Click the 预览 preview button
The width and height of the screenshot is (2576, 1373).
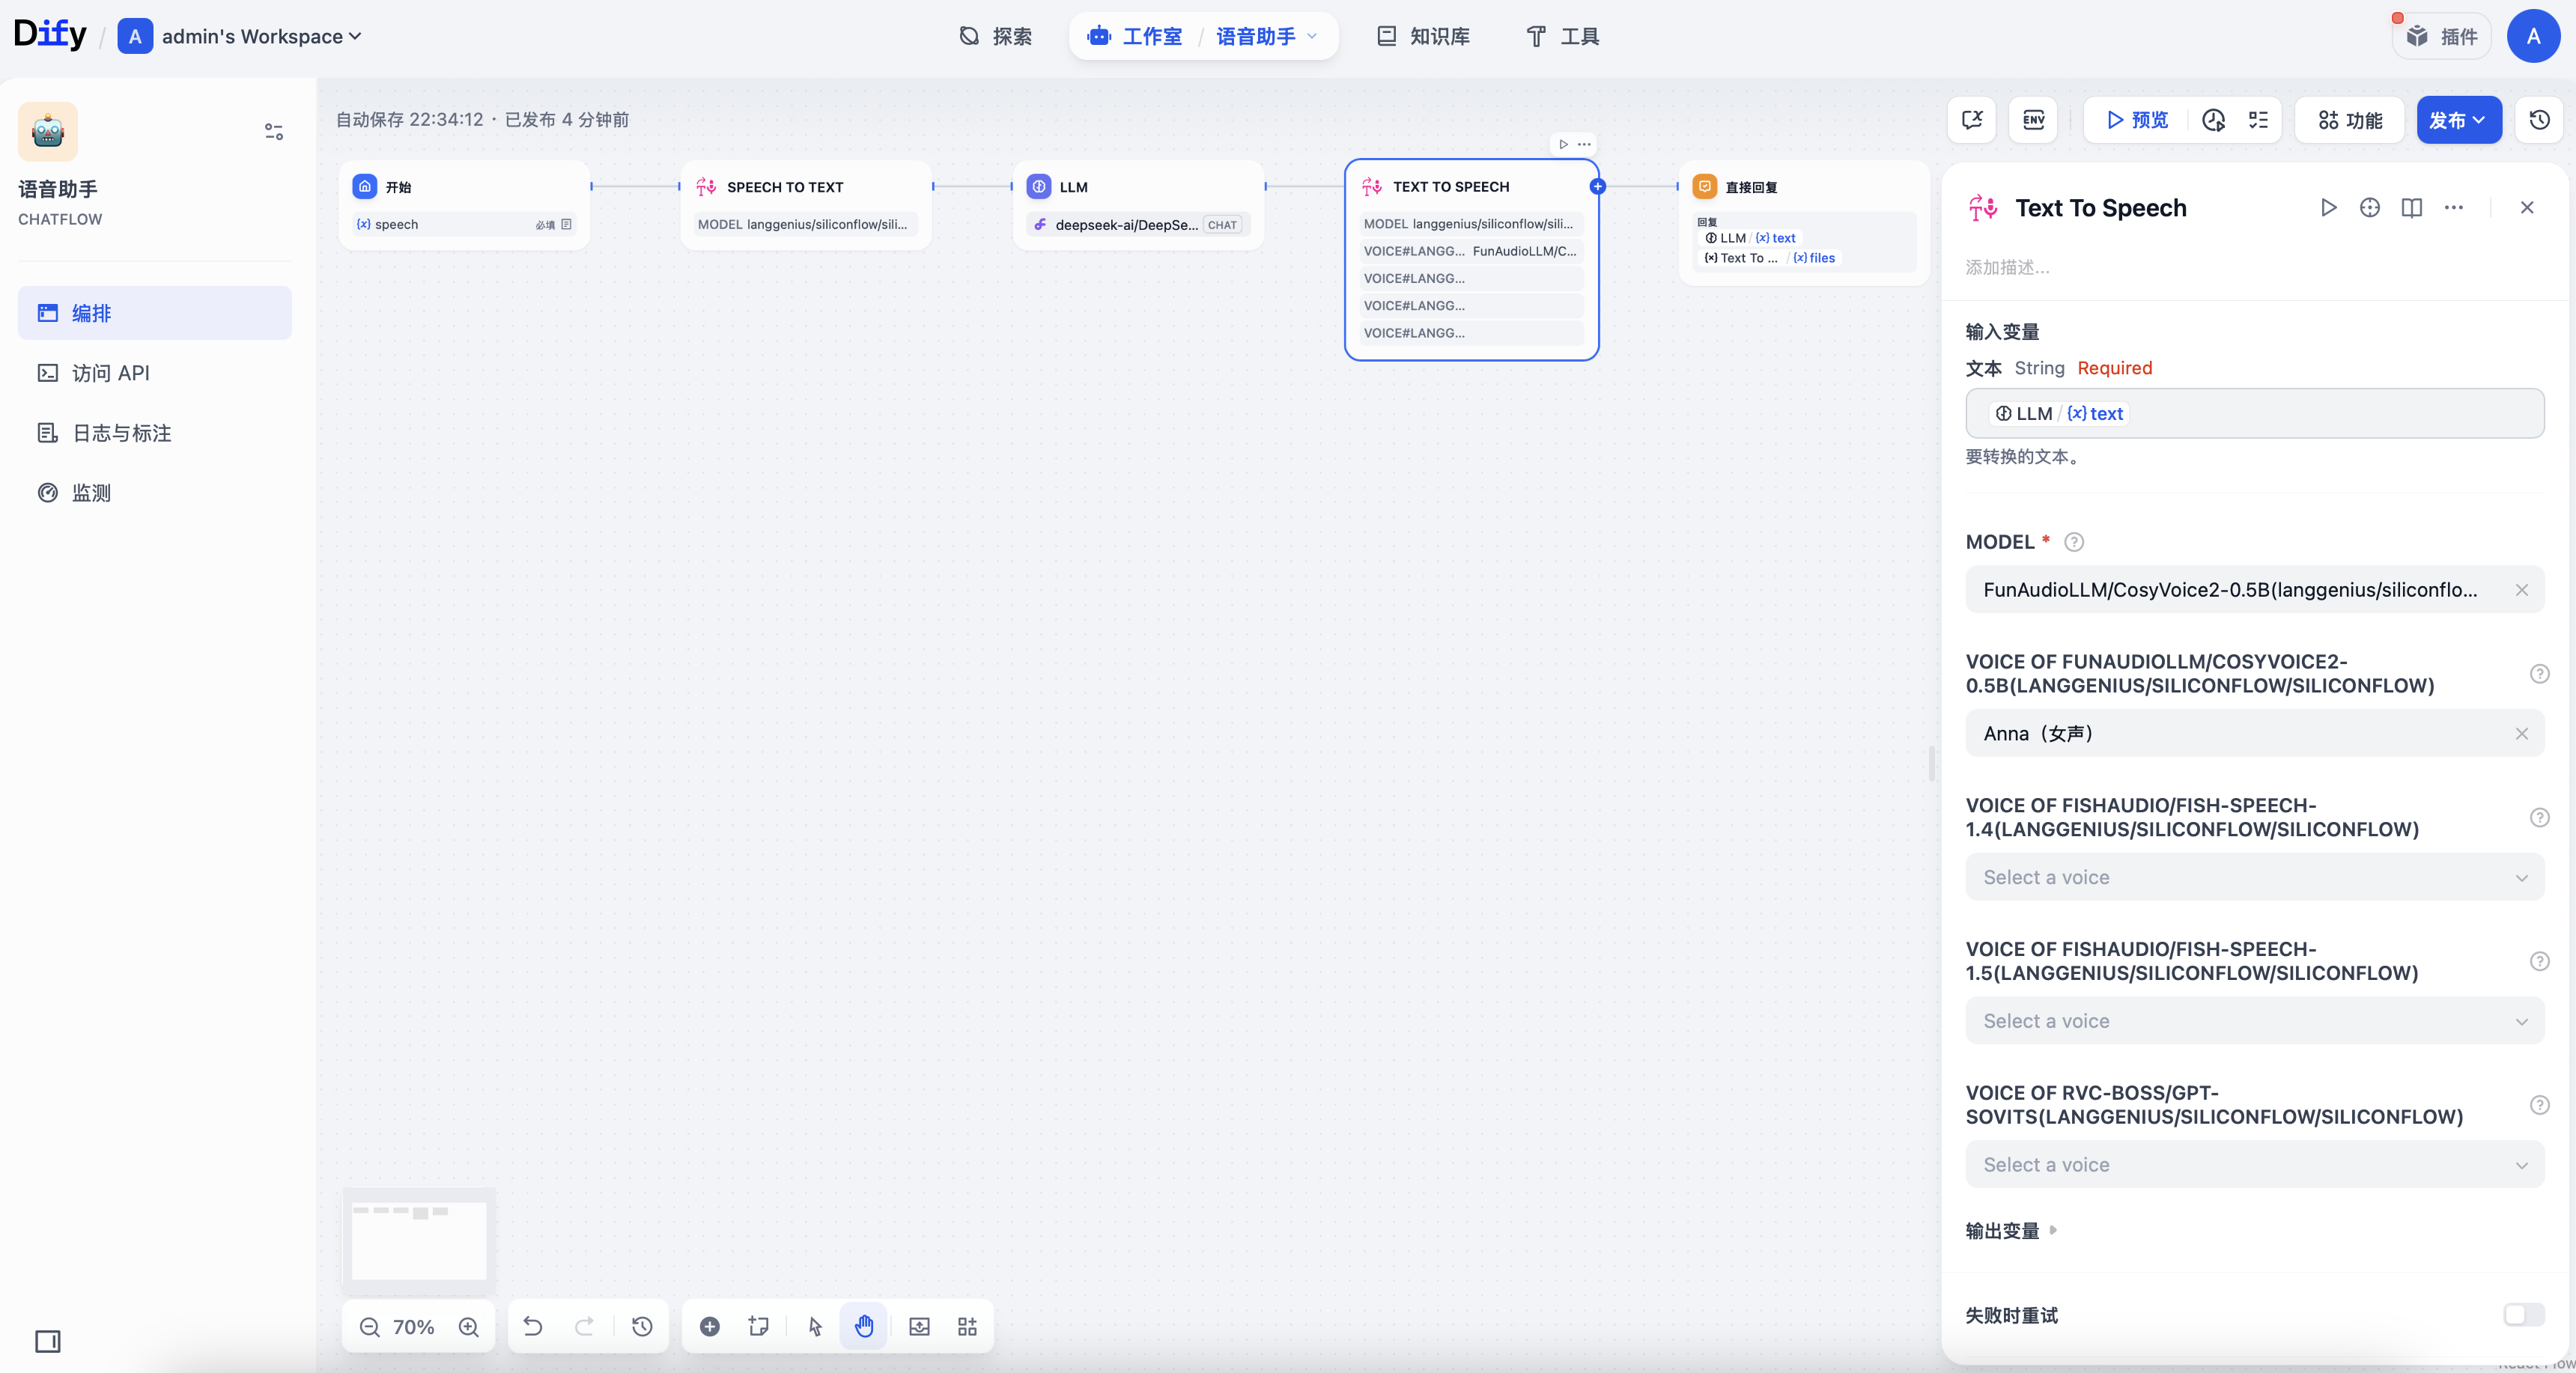(x=2137, y=120)
